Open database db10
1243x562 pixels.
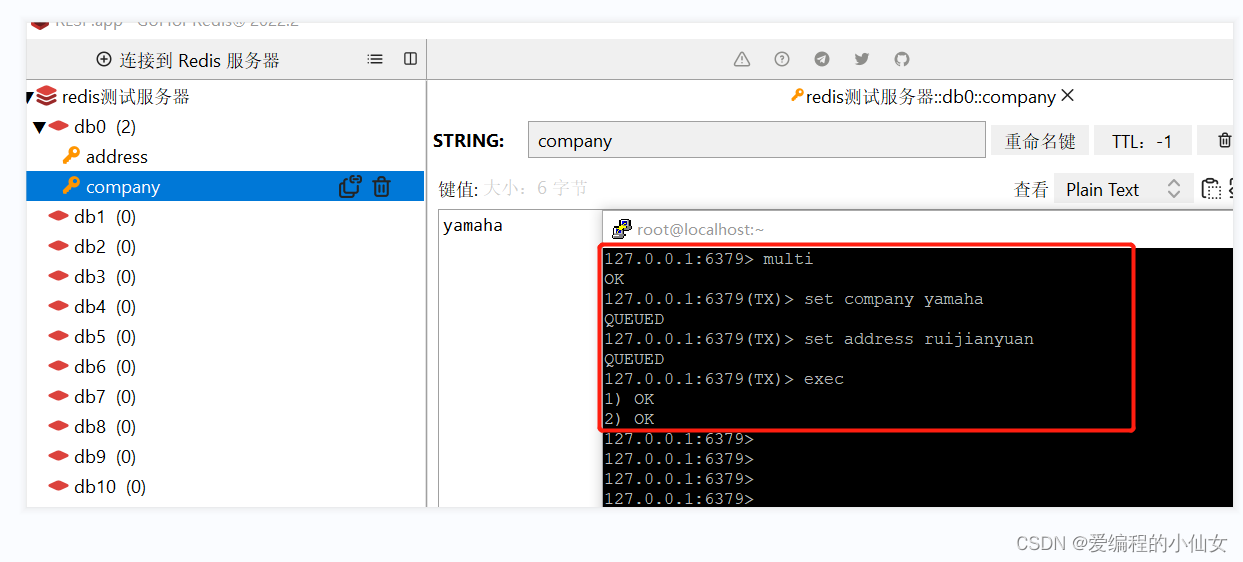[109, 487]
